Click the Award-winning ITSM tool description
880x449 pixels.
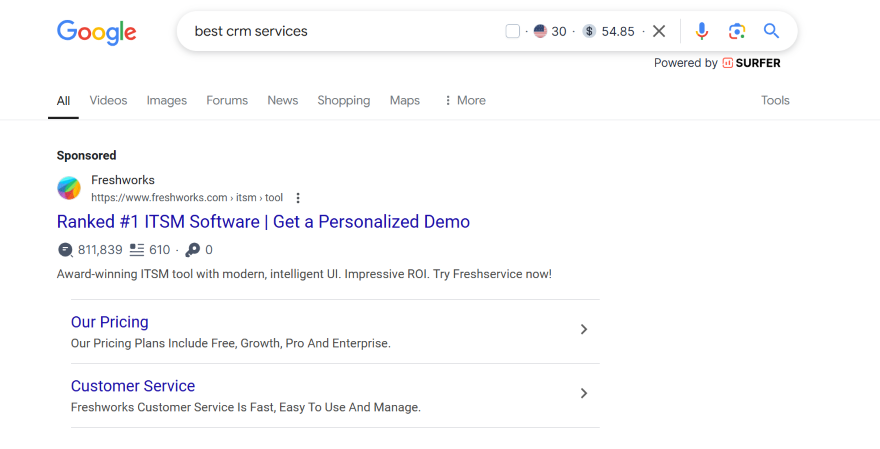tap(304, 274)
